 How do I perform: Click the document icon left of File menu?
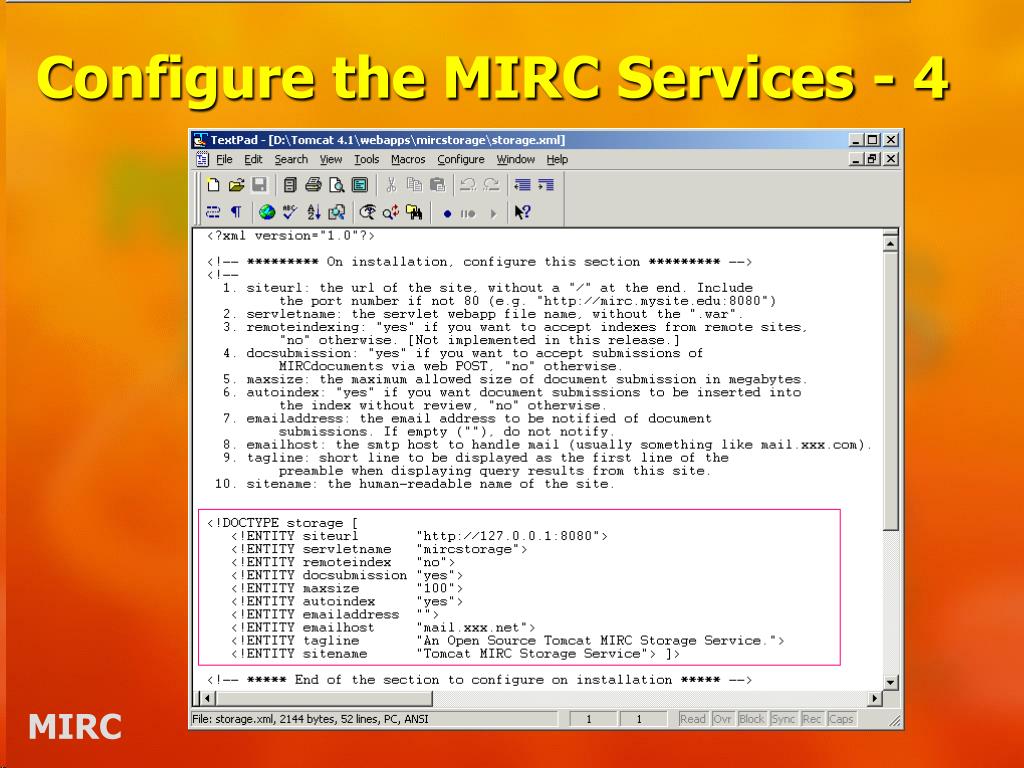pyautogui.click(x=202, y=159)
